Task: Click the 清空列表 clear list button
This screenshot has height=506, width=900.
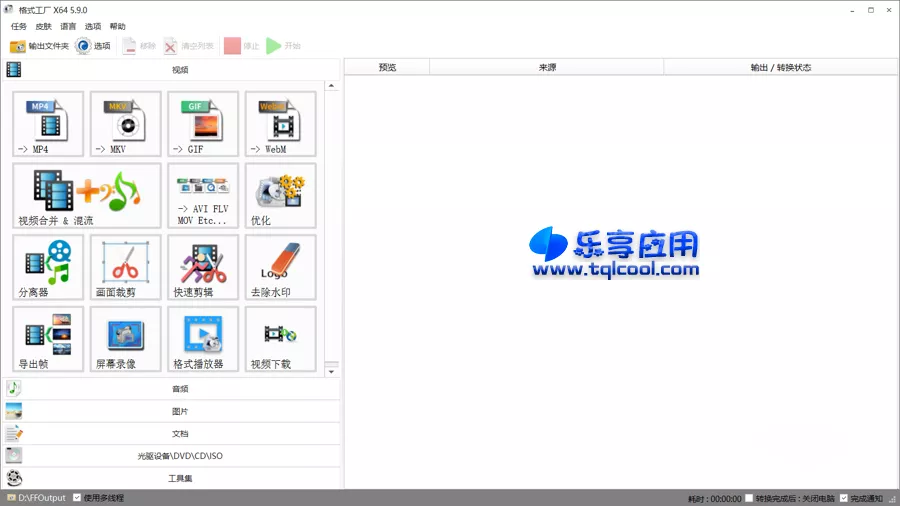Action: pos(188,46)
